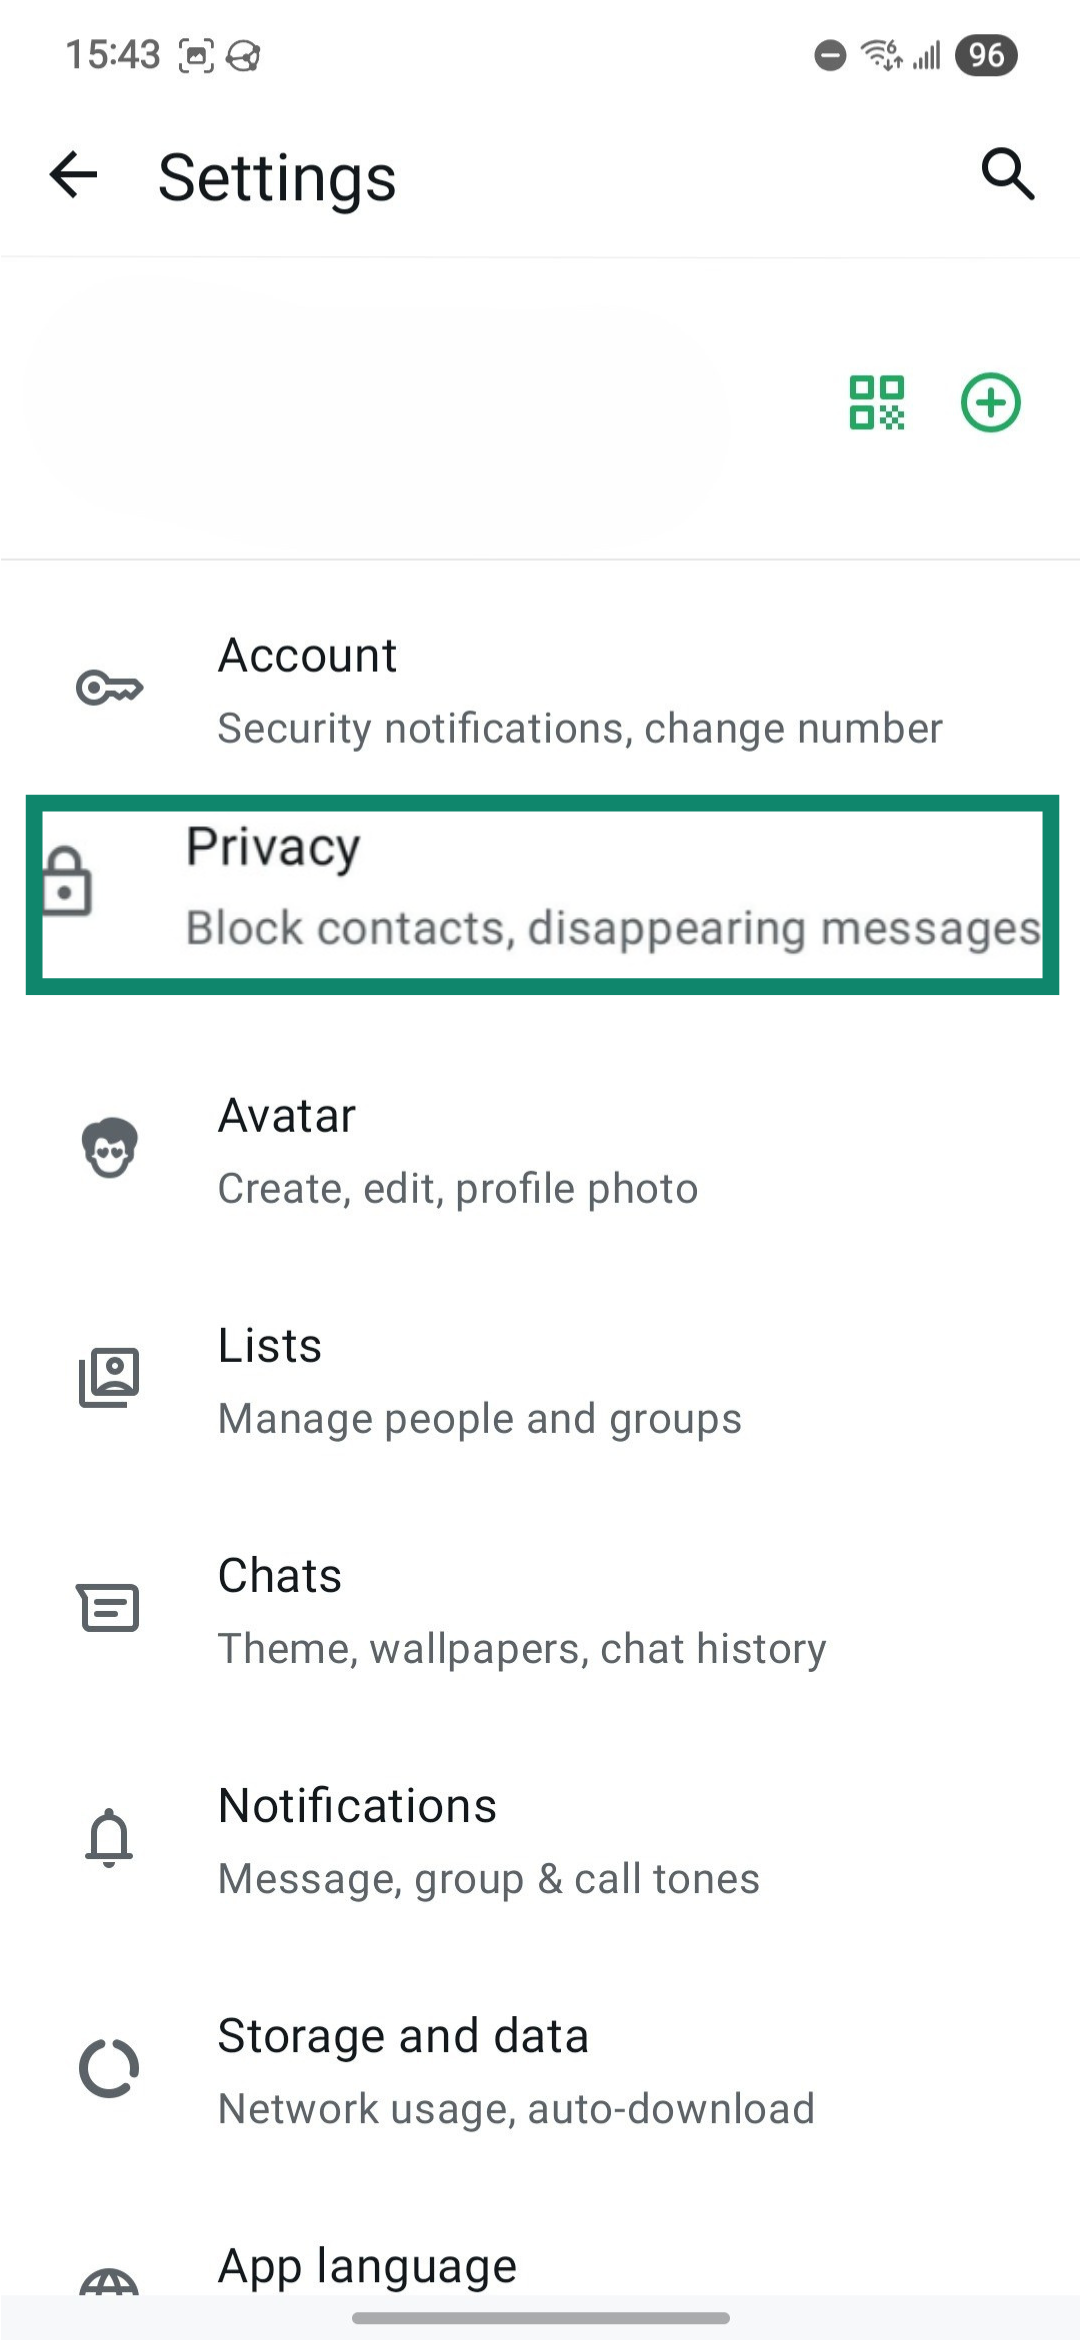Tap the back arrow to leave Settings
This screenshot has height=2340, width=1080.
pos(72,174)
